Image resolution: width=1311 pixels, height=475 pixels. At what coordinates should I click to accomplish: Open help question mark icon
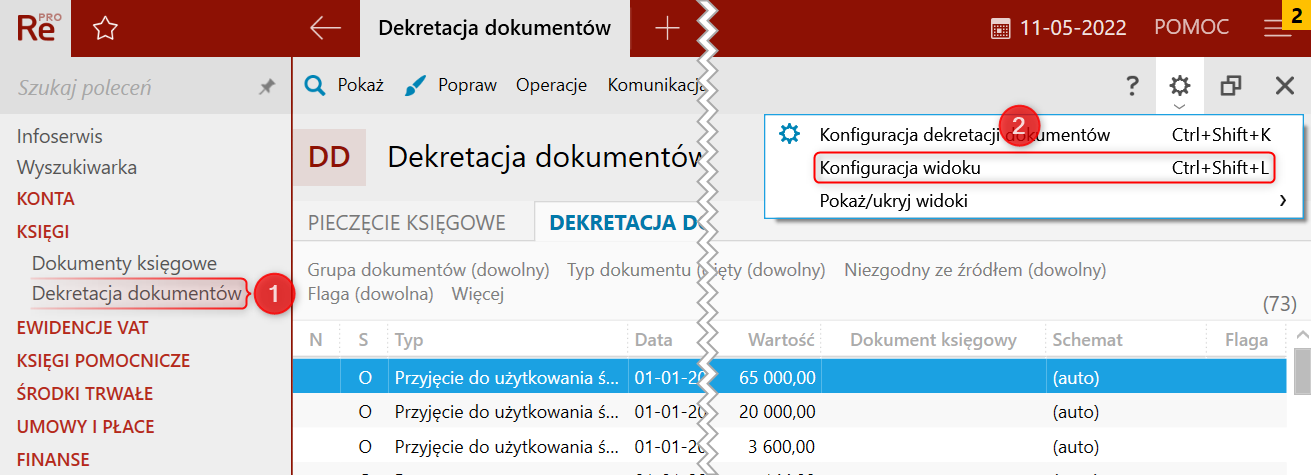click(1132, 86)
